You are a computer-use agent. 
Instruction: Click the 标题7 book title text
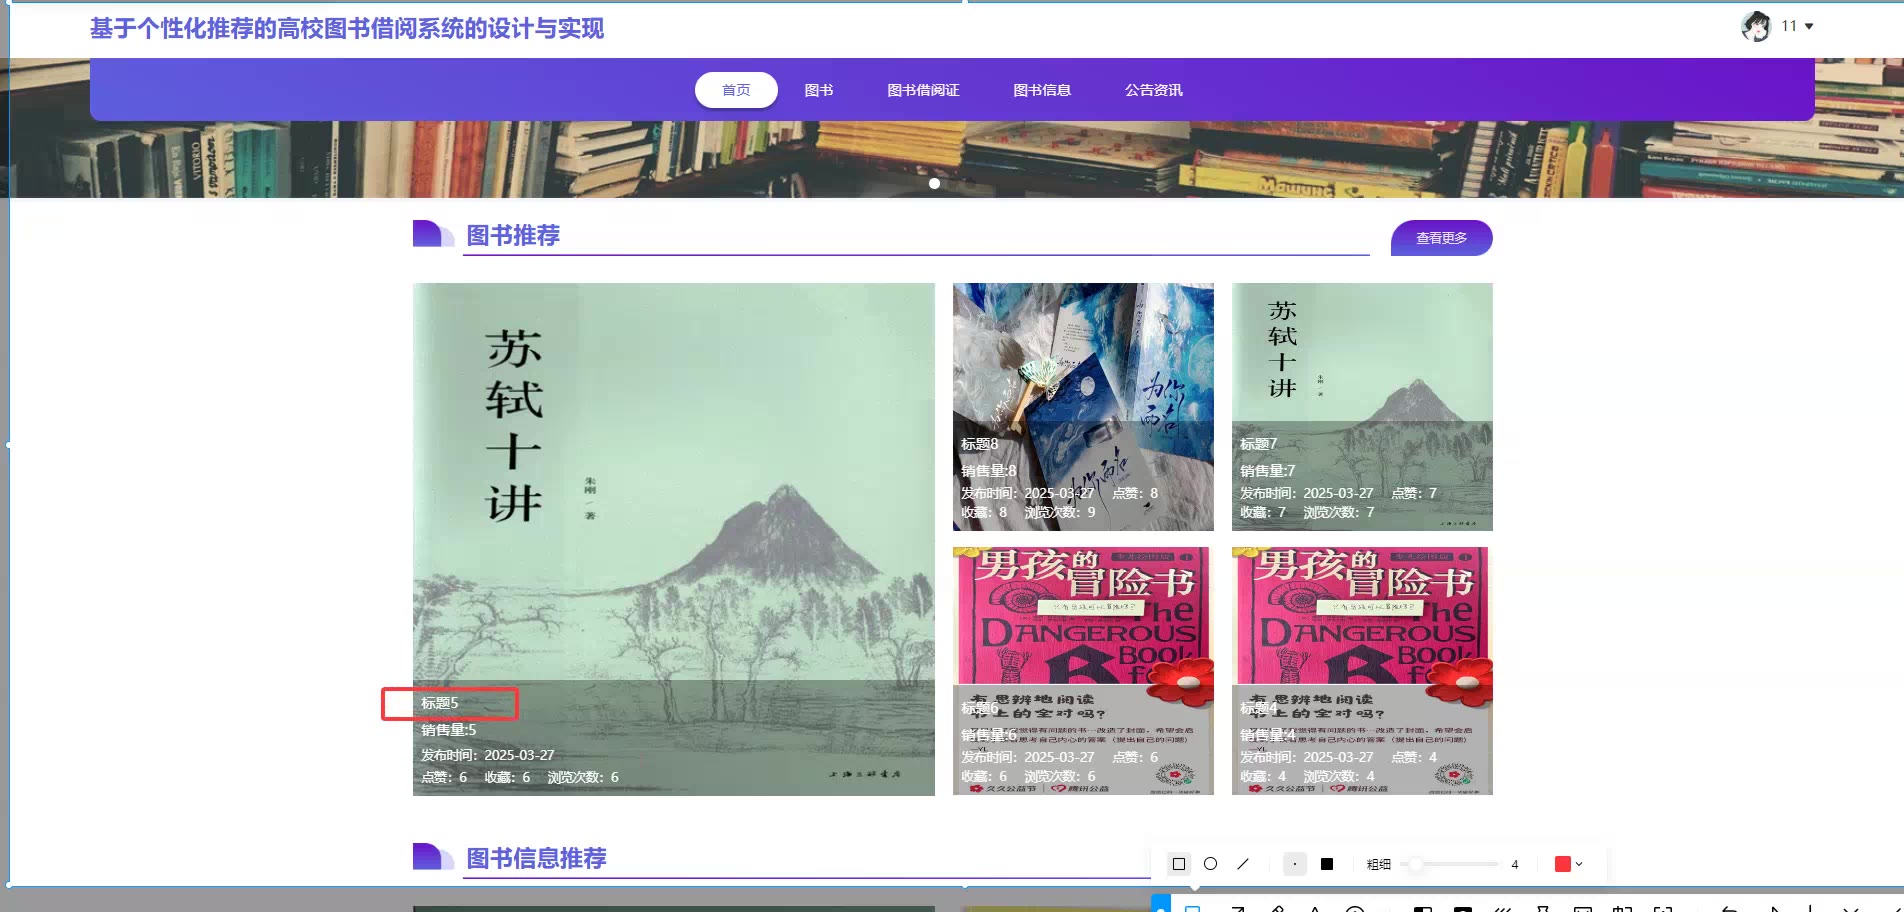[1259, 444]
